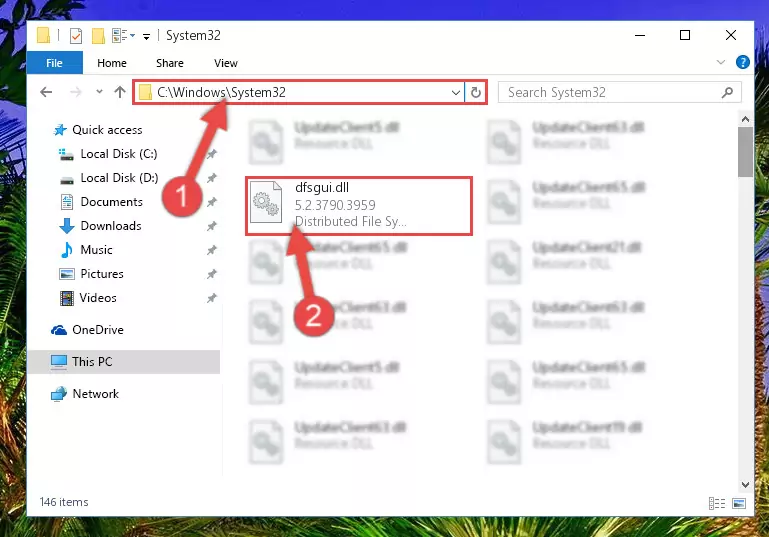Screen dimensions: 769x537
Task: Click the Downloads blue arrow icon
Action: pos(67,226)
